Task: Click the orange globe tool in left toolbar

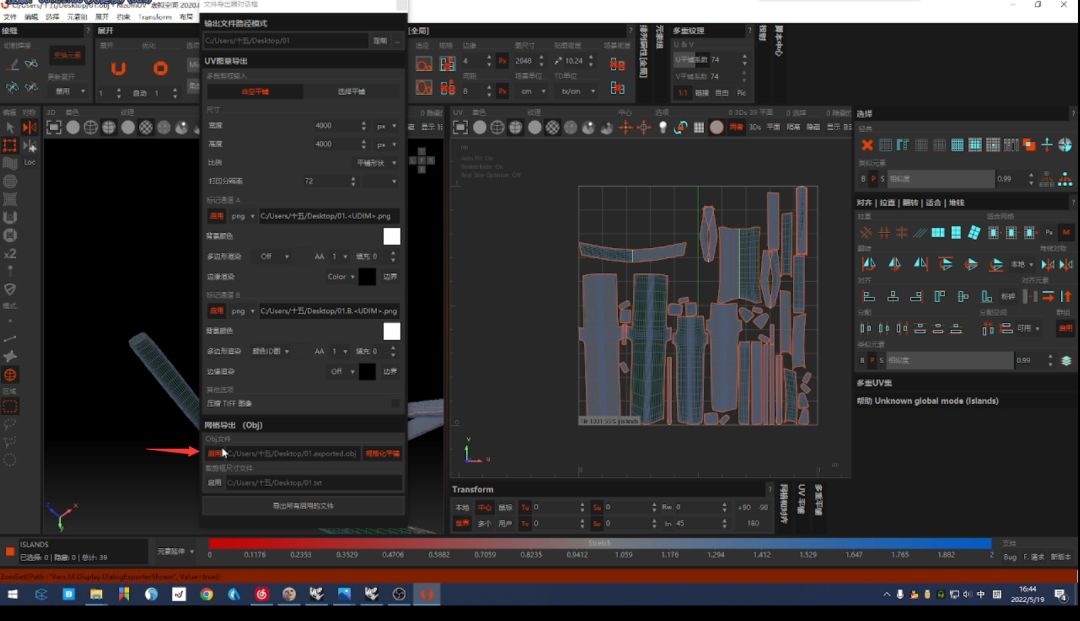Action: point(10,375)
